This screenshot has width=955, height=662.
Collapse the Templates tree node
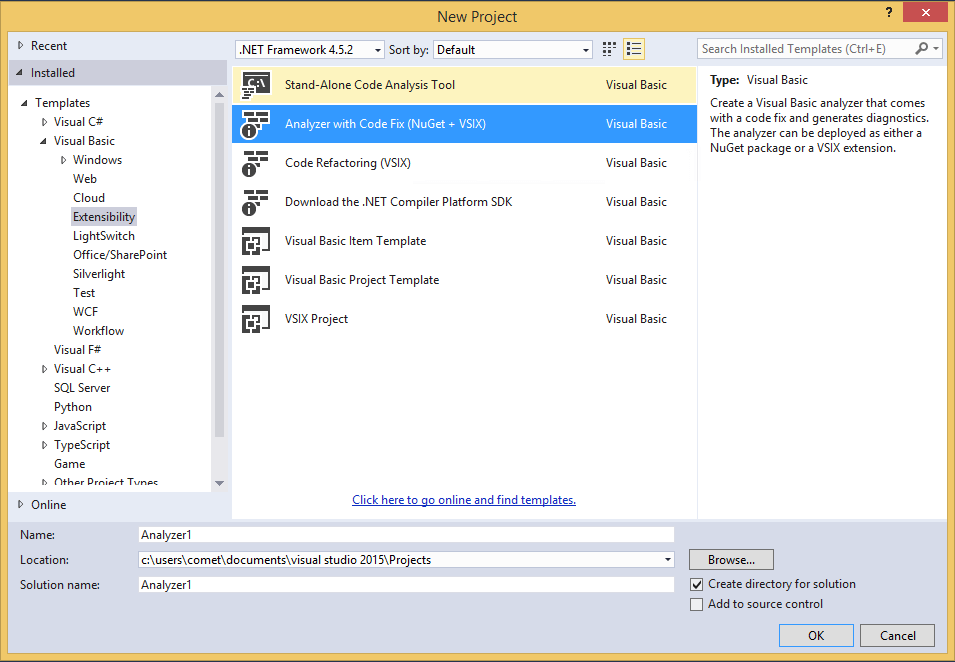[x=24, y=103]
